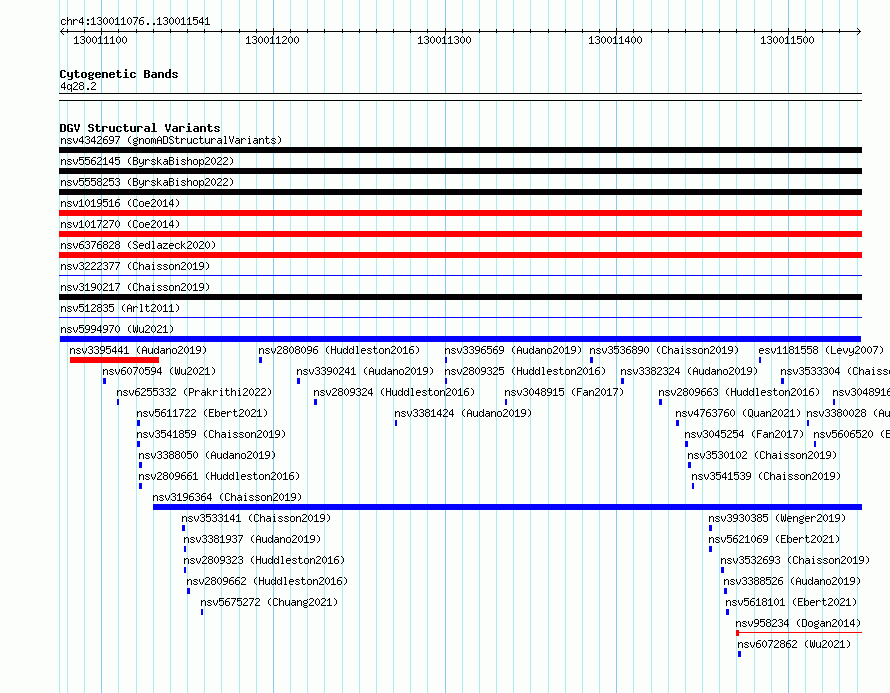Screen dimensions: 890x693
Task: Select nsv3390241 (Audano2019) label
Action: point(365,371)
